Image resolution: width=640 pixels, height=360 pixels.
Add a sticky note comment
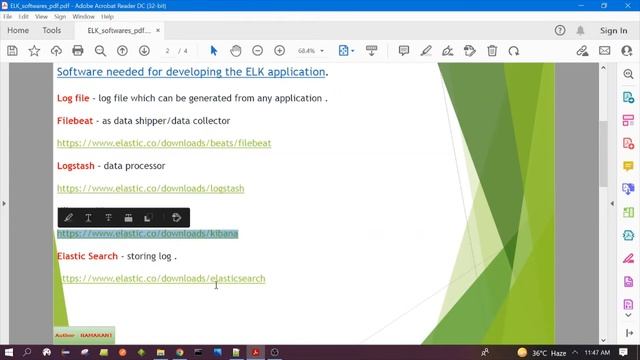(x=404, y=51)
